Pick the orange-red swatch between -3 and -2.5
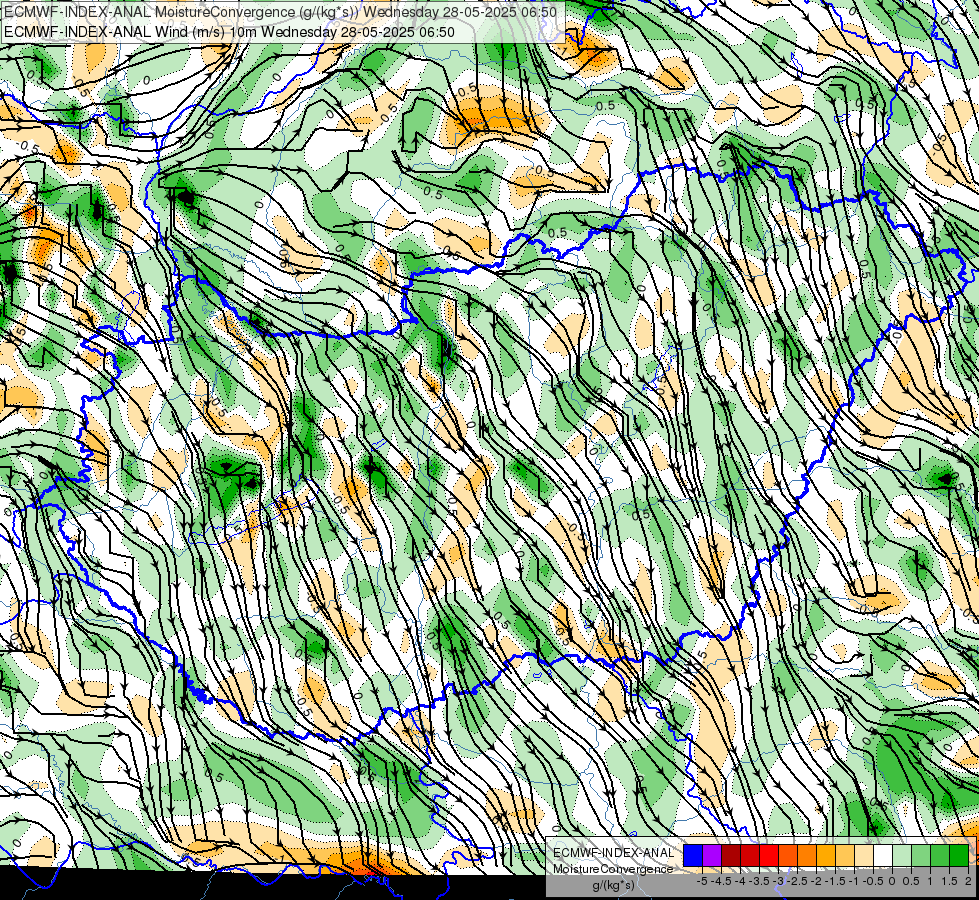 point(788,856)
